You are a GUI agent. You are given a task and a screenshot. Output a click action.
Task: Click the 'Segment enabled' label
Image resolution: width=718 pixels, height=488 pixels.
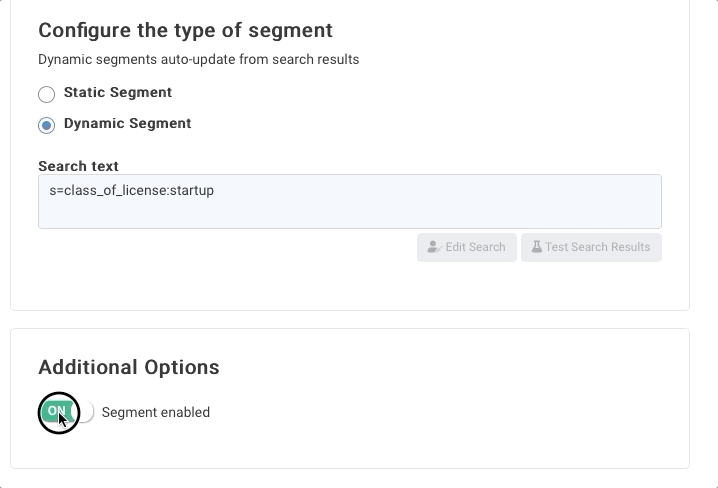(x=156, y=412)
